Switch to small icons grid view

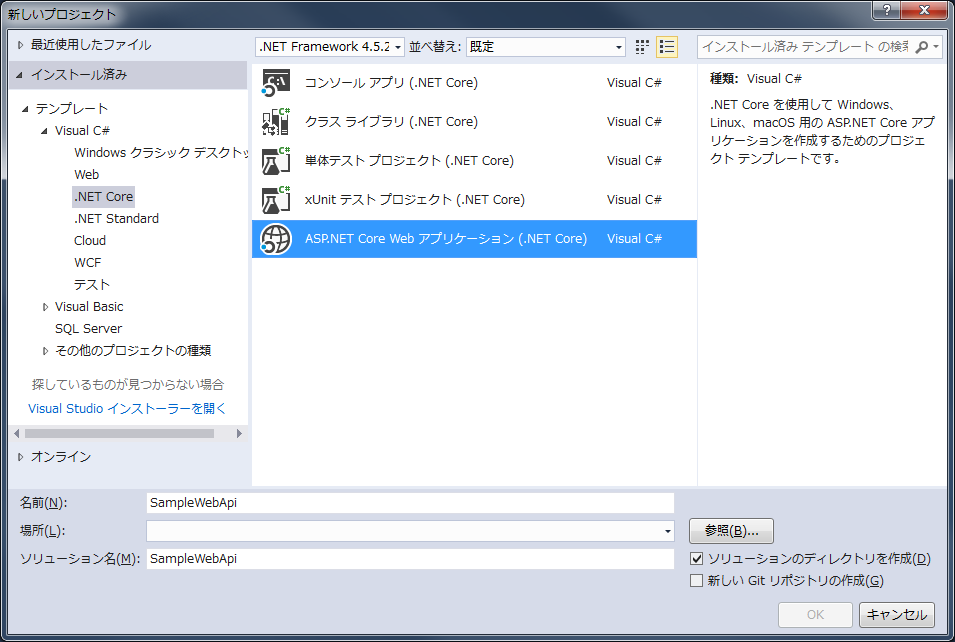[x=642, y=47]
